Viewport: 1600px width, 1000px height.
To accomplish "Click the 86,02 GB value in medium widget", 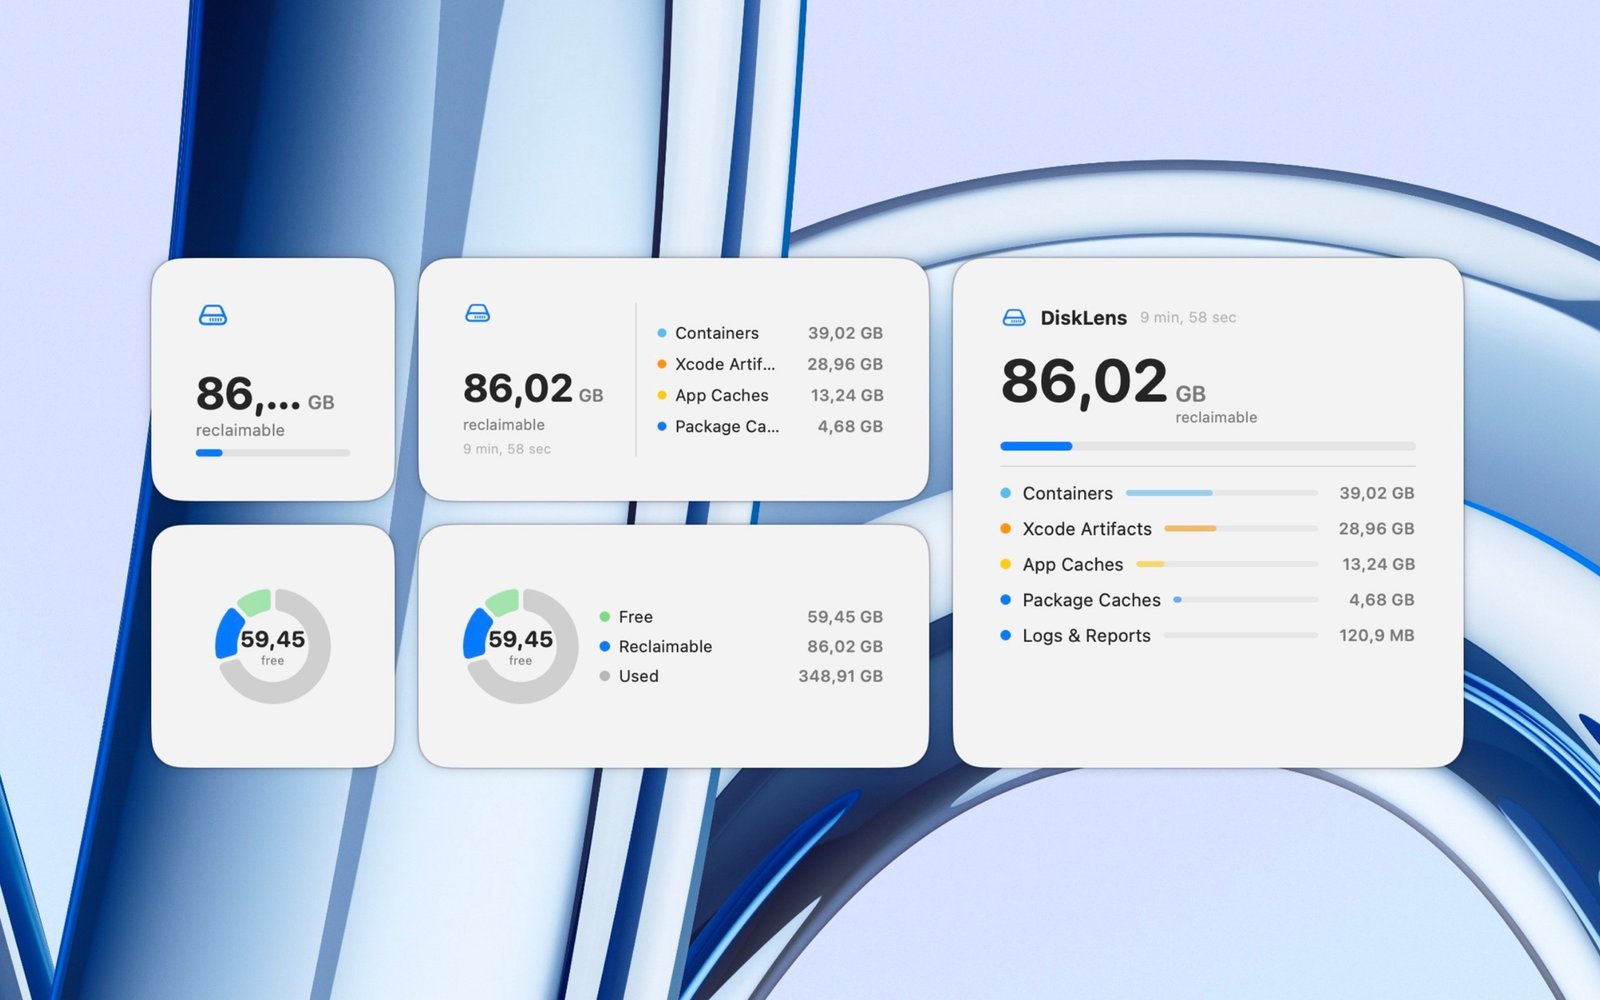I will [x=533, y=389].
